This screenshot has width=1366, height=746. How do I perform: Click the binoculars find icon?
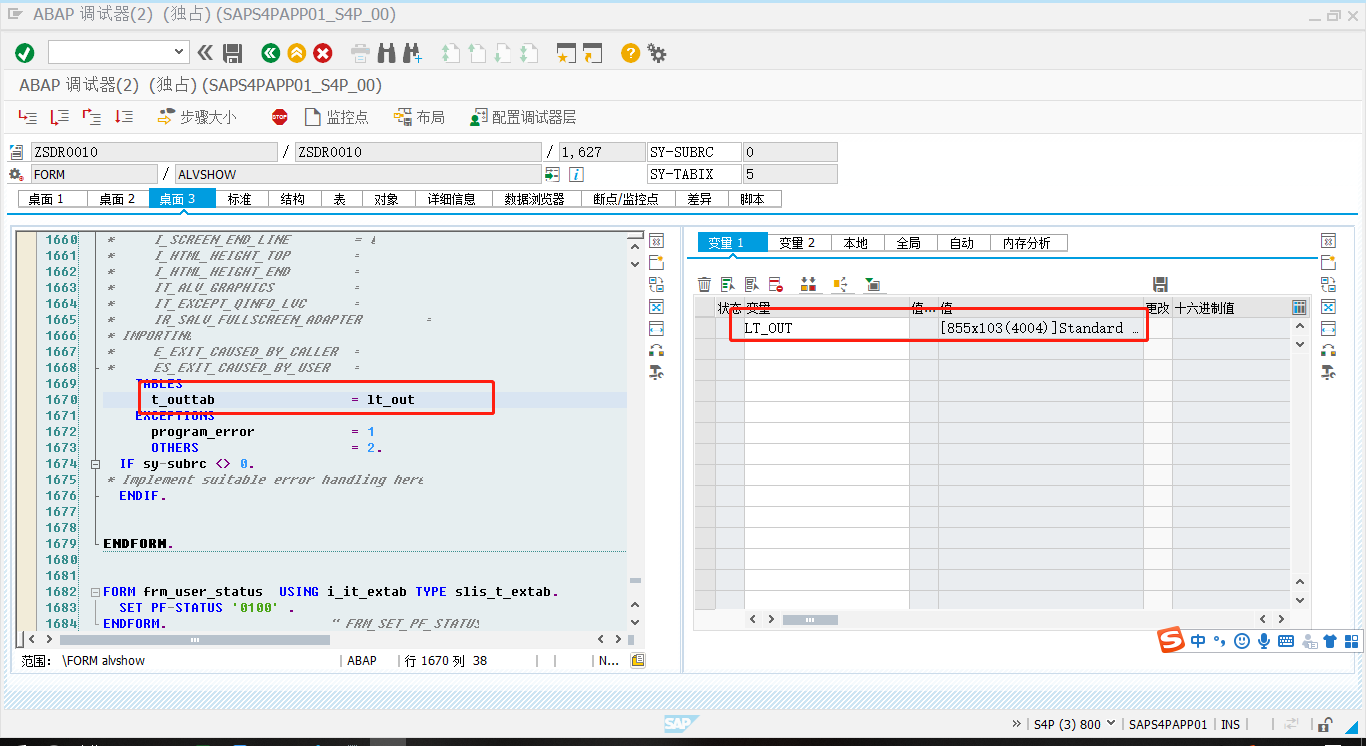click(x=387, y=53)
